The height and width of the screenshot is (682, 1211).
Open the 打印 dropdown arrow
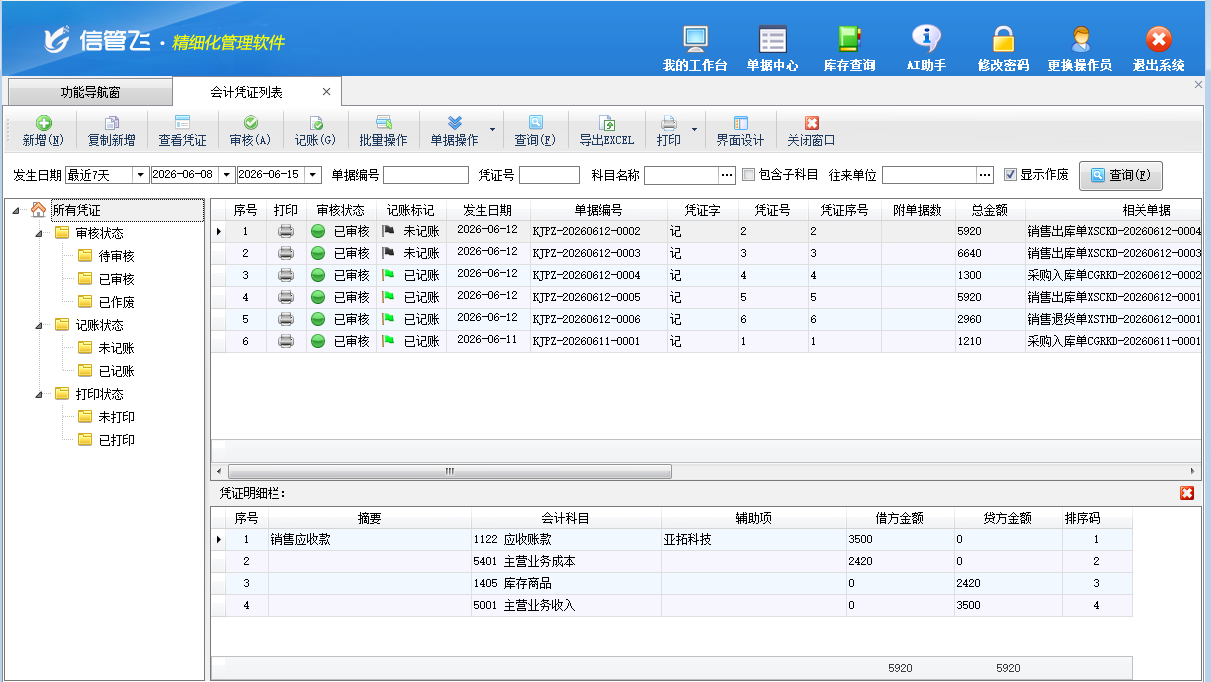point(694,130)
